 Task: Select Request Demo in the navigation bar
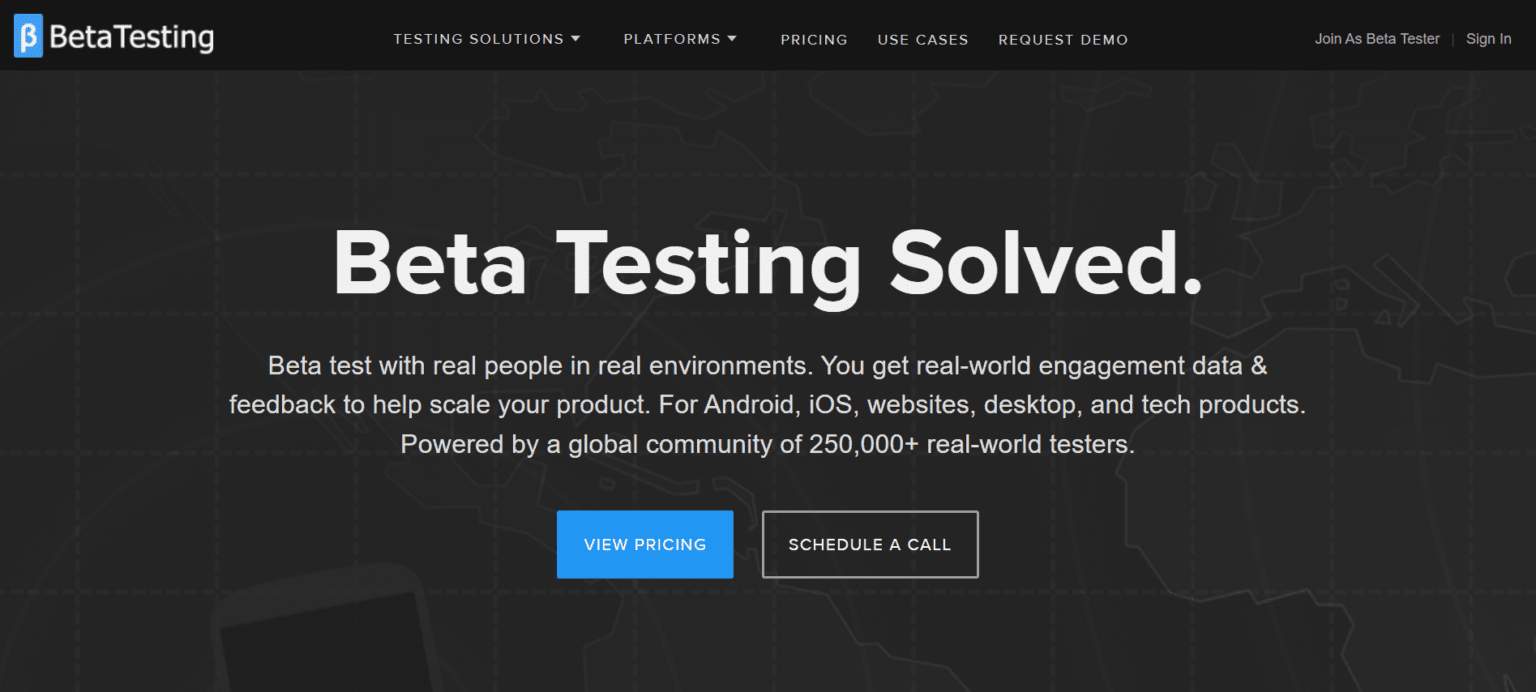[x=1063, y=39]
